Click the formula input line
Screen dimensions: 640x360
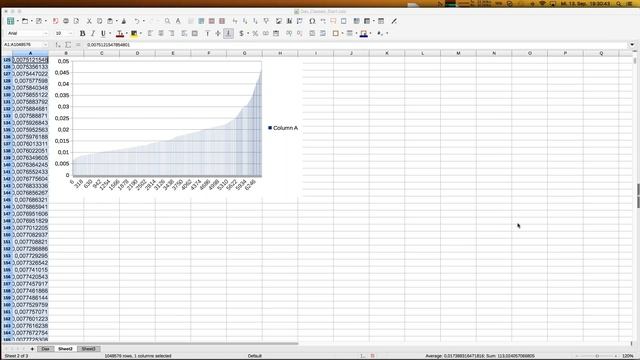tap(356, 44)
